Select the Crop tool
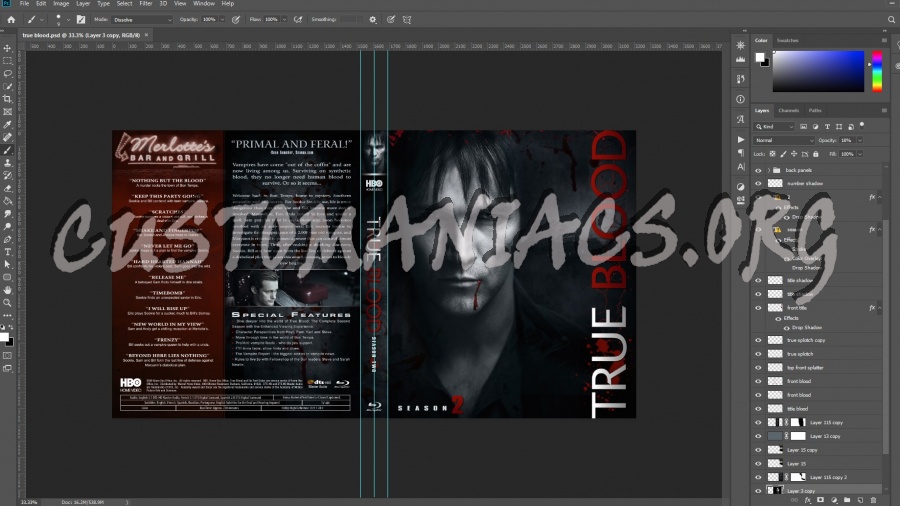This screenshot has height=506, width=900. click(x=7, y=99)
